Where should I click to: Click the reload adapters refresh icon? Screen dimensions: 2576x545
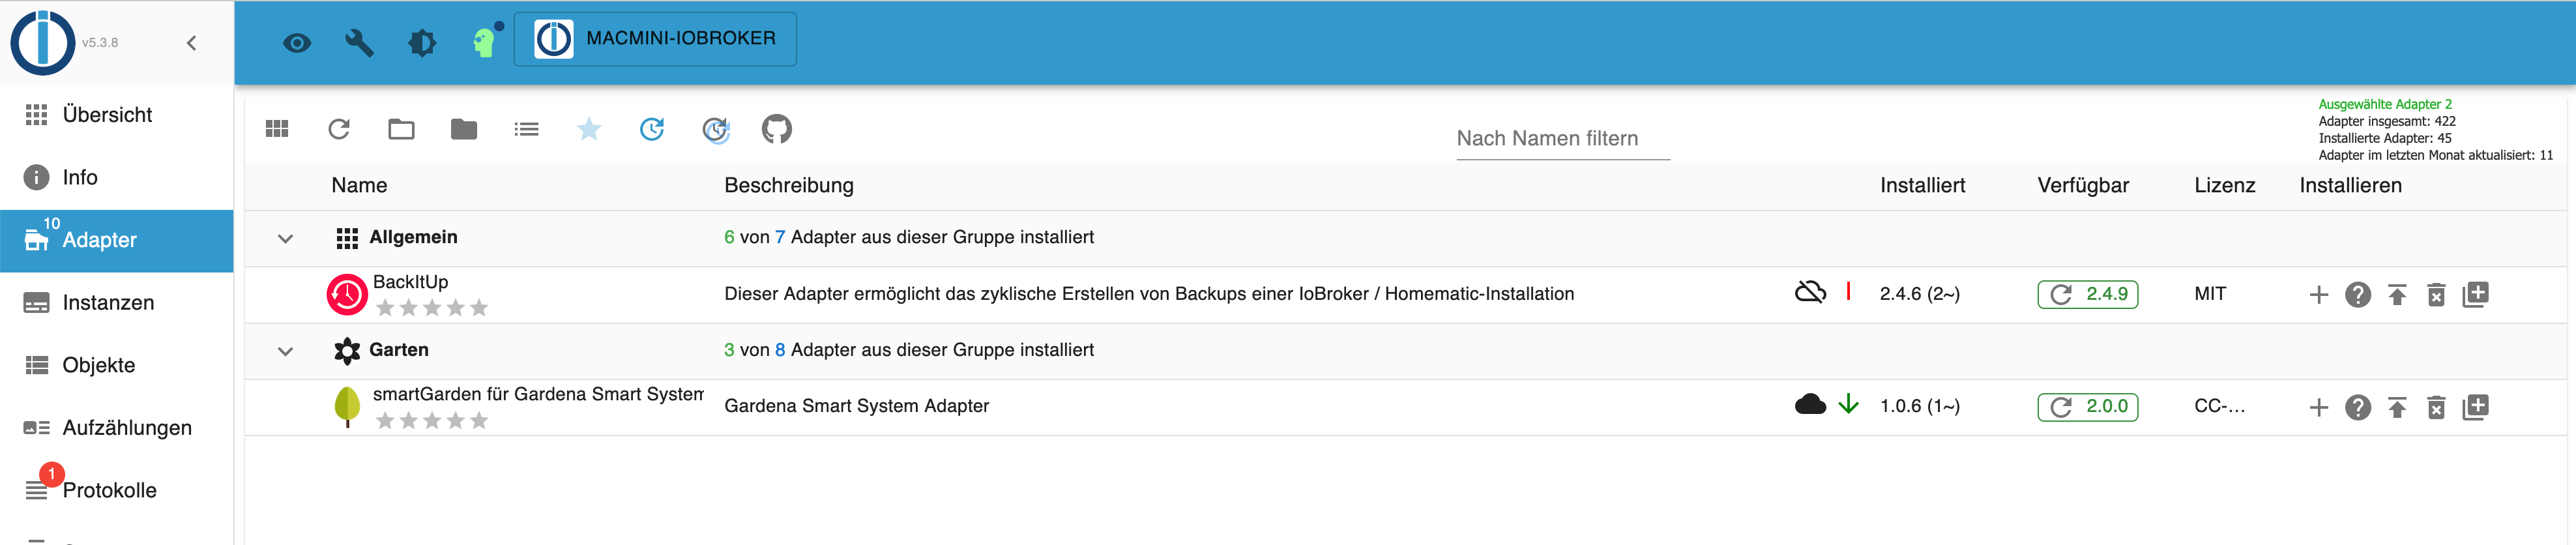pyautogui.click(x=339, y=129)
